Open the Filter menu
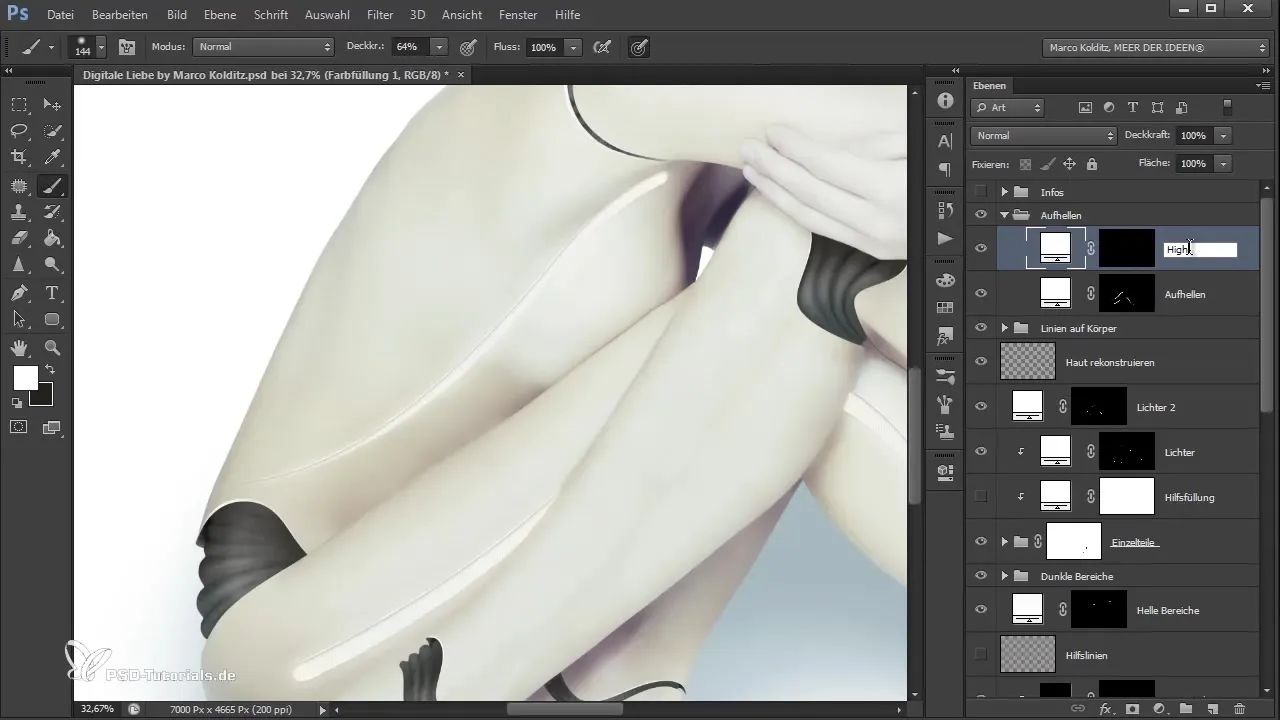1280x720 pixels. (380, 15)
